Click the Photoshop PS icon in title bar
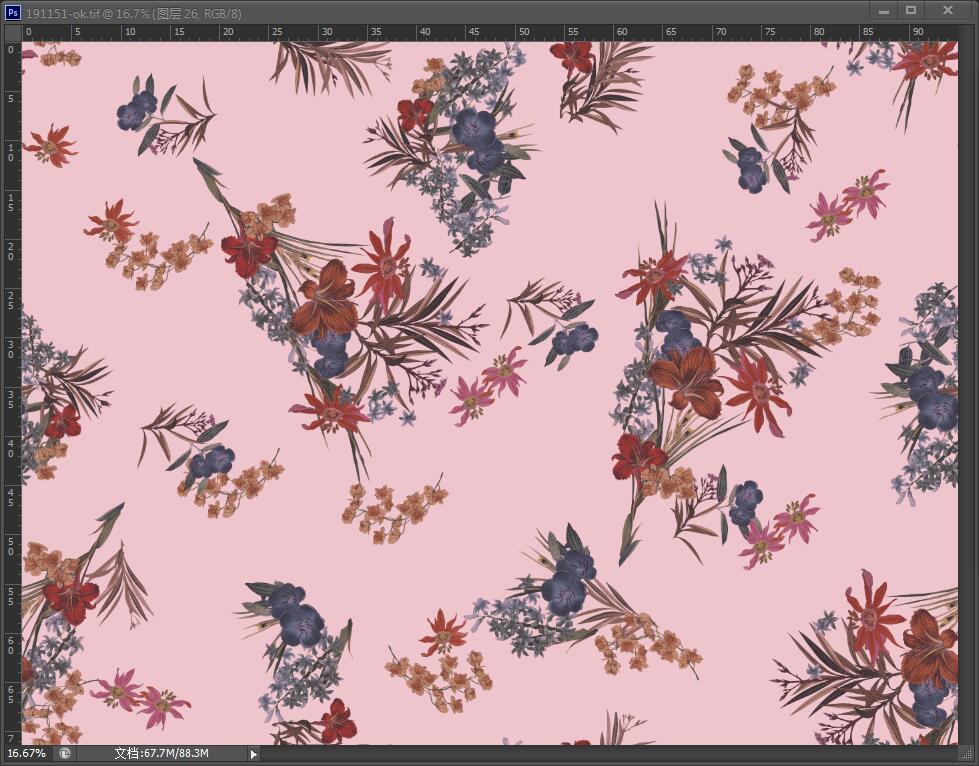The width and height of the screenshot is (979, 766). [13, 13]
